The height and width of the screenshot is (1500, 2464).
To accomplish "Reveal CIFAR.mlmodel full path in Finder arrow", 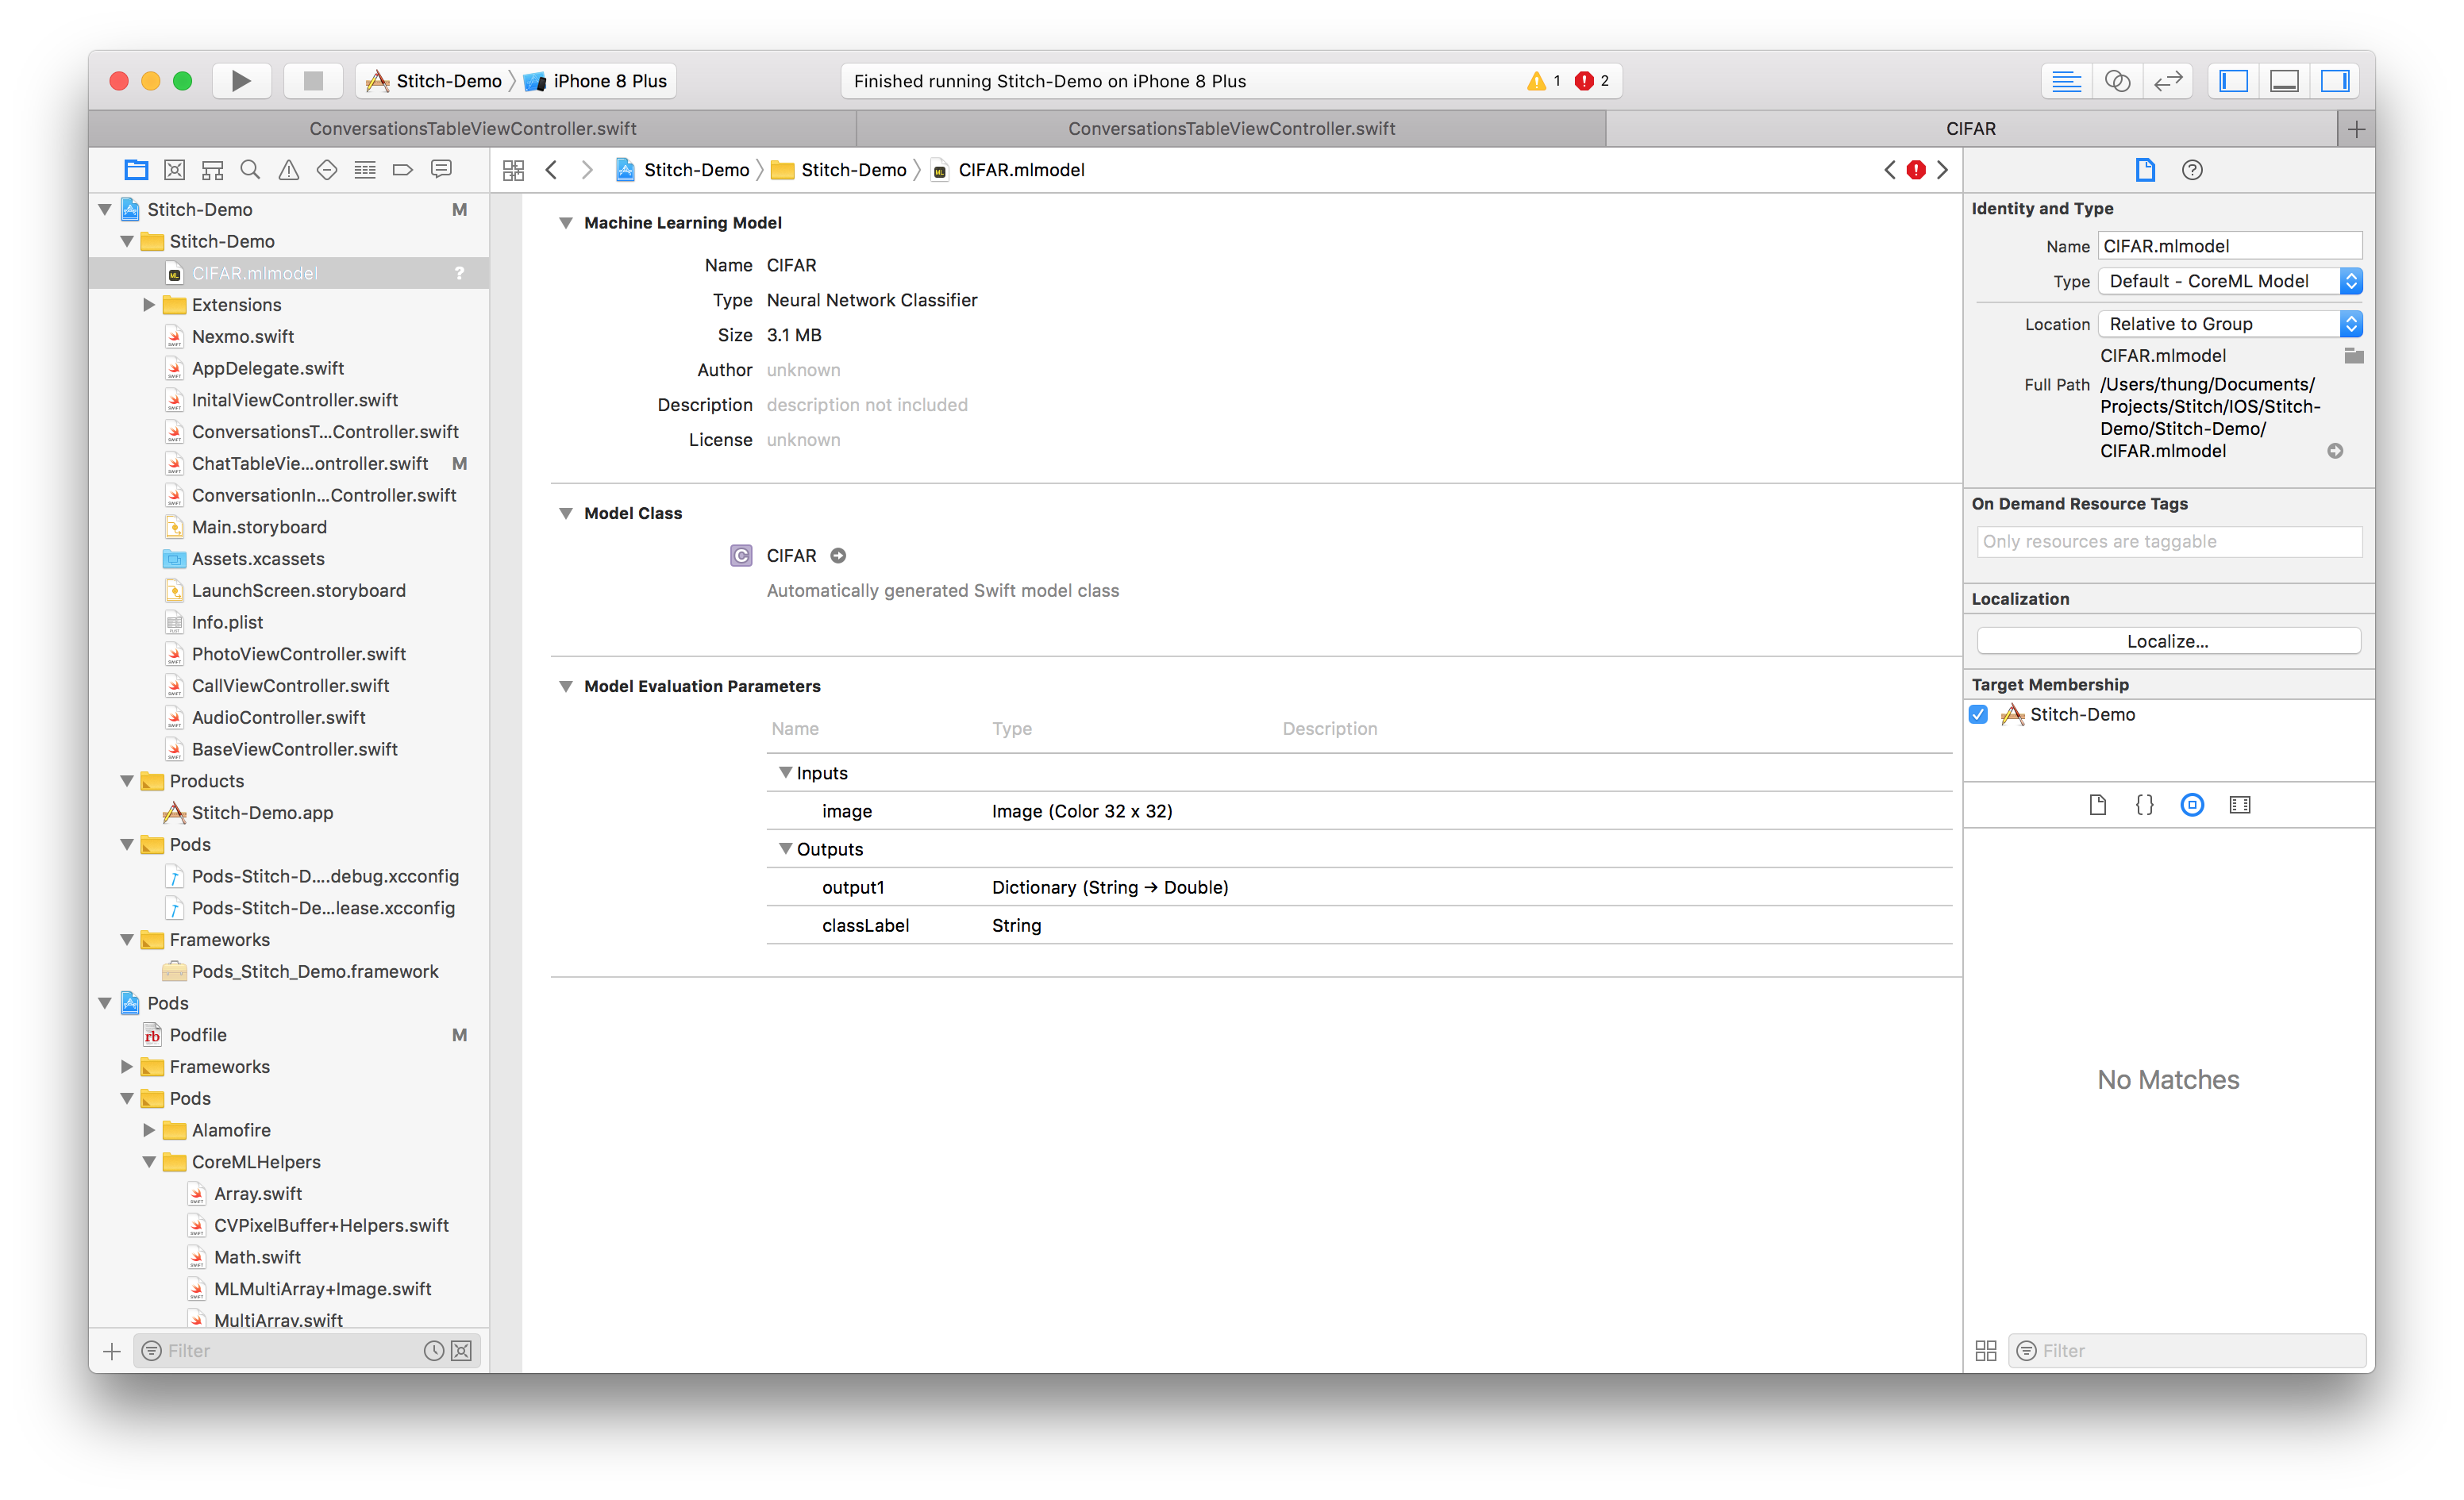I will pyautogui.click(x=2335, y=451).
